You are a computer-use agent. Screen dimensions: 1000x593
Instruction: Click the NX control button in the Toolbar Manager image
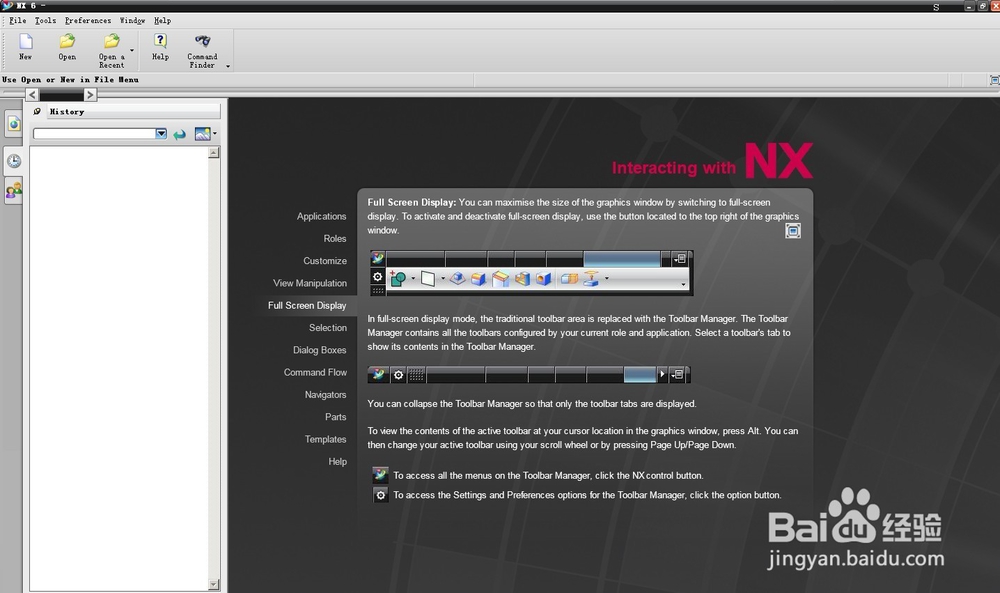coord(378,258)
